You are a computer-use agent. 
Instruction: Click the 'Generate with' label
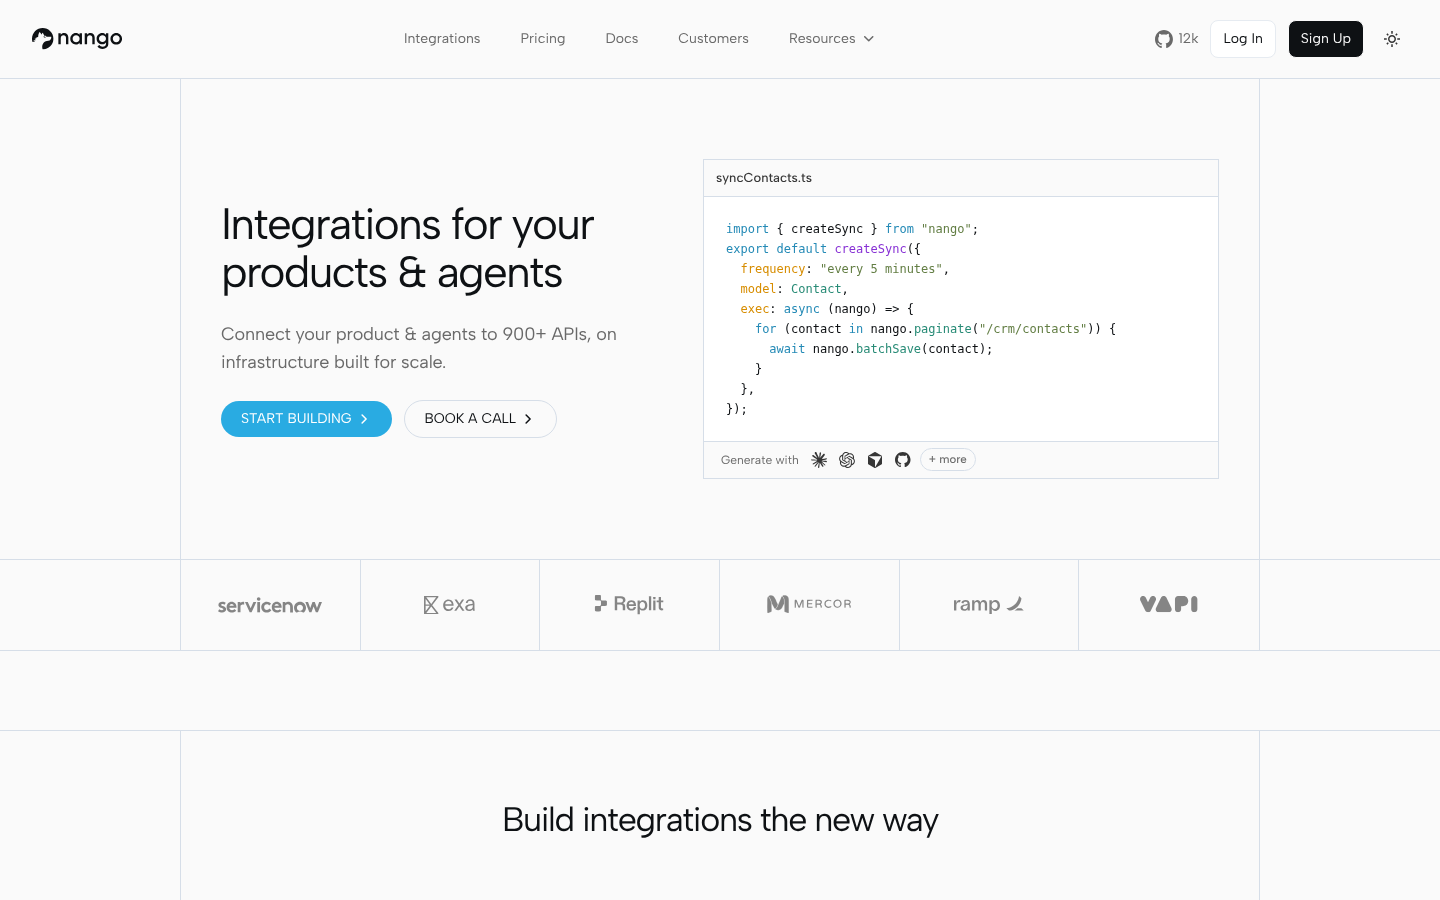pos(760,460)
